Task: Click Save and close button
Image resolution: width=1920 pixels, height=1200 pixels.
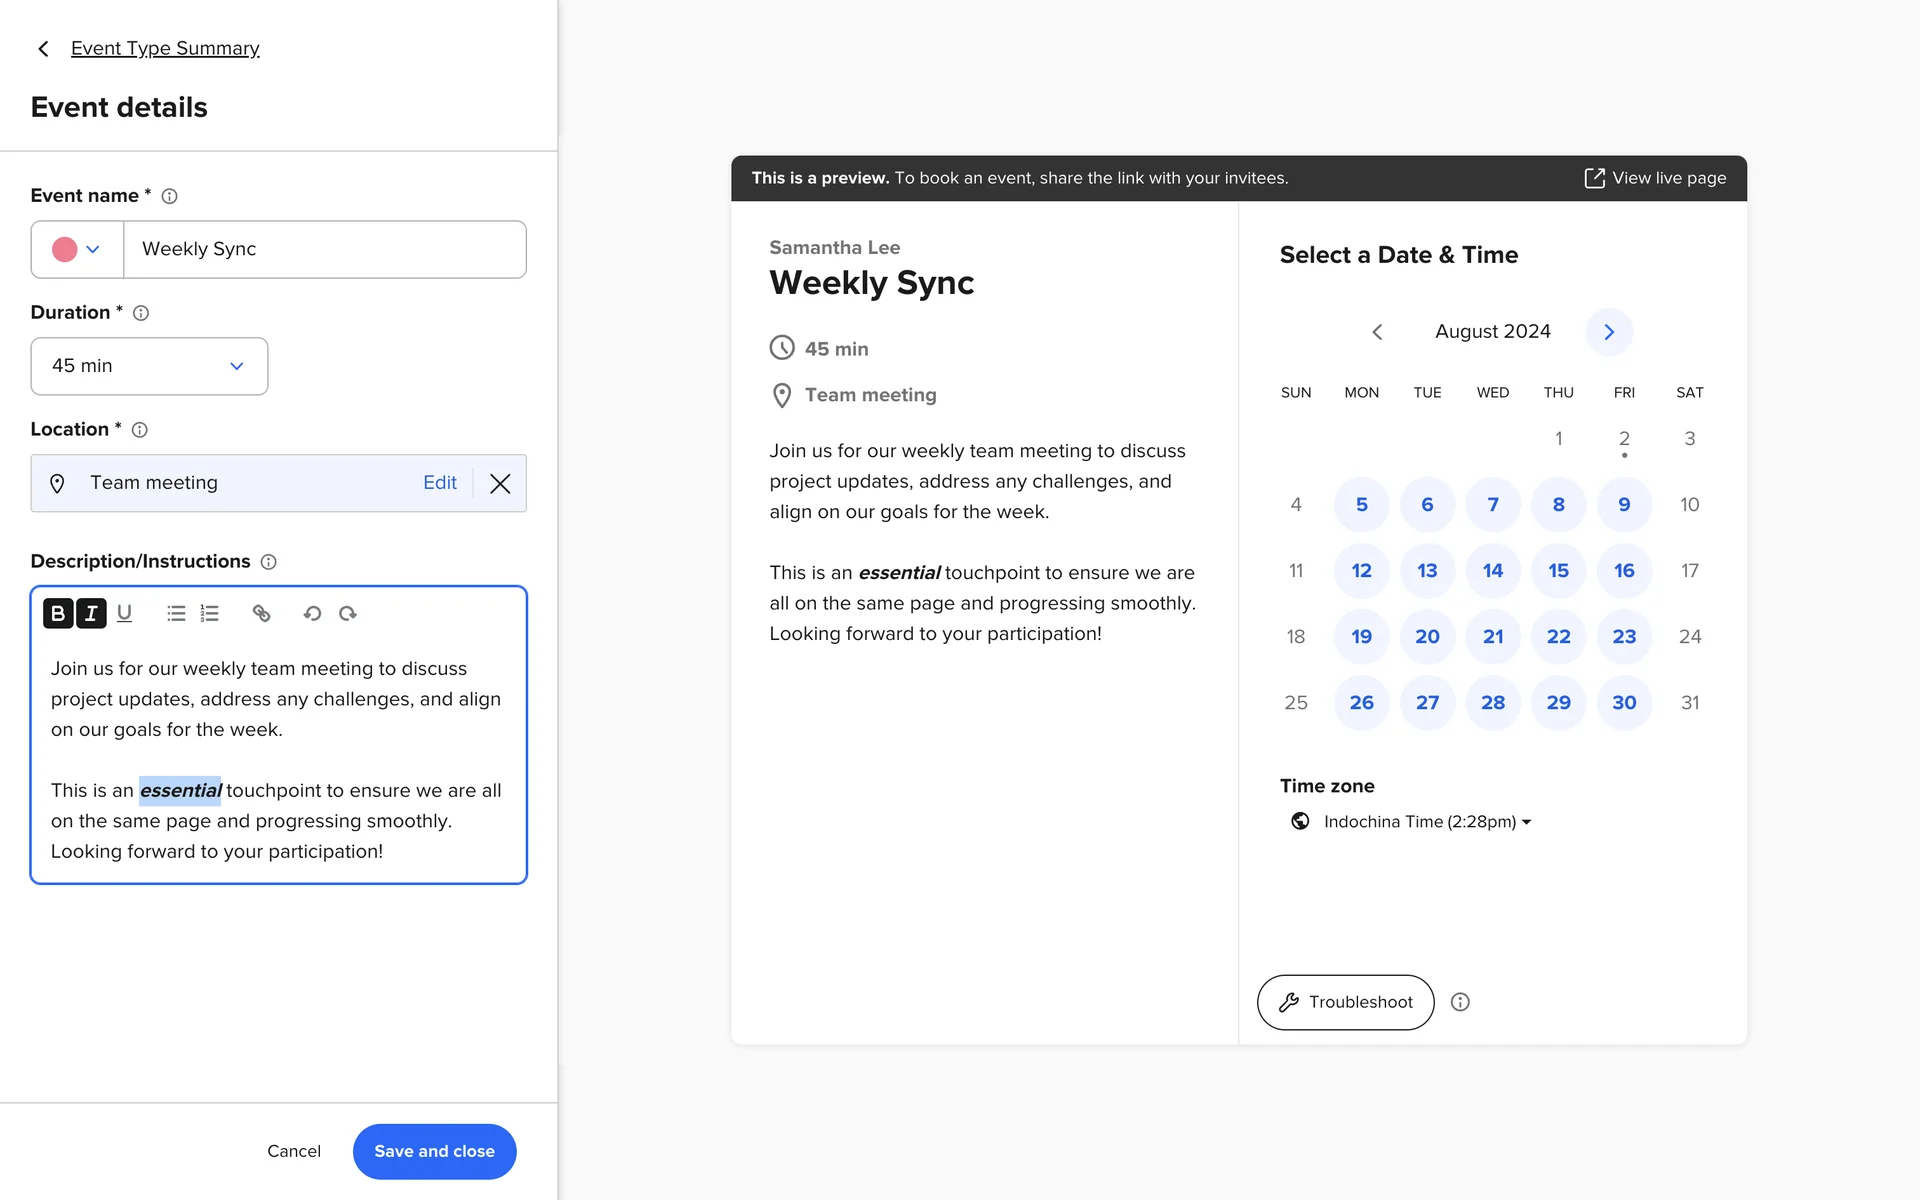Action: 434,1151
